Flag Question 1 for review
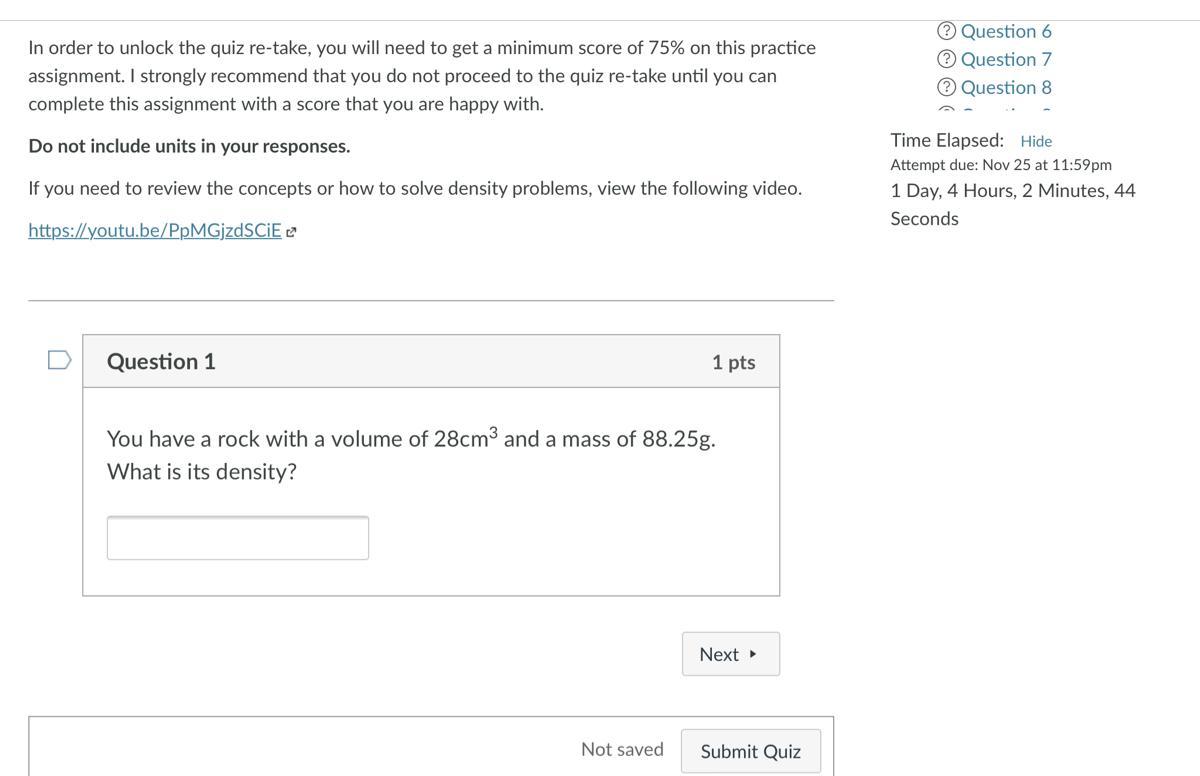This screenshot has height=776, width=1200. (59, 359)
